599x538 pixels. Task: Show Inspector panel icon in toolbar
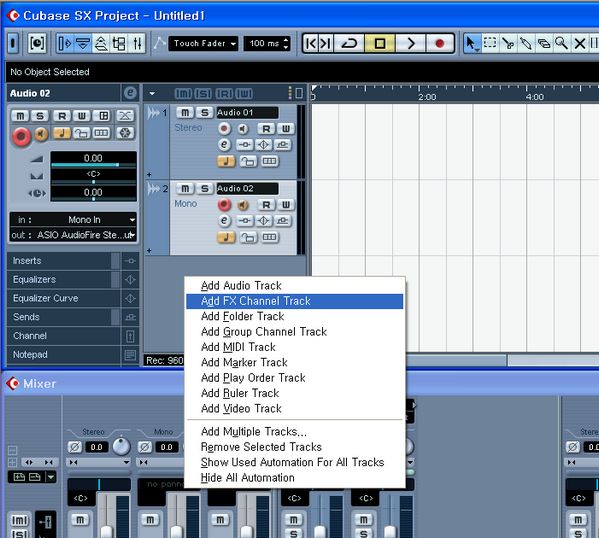pyautogui.click(x=64, y=43)
